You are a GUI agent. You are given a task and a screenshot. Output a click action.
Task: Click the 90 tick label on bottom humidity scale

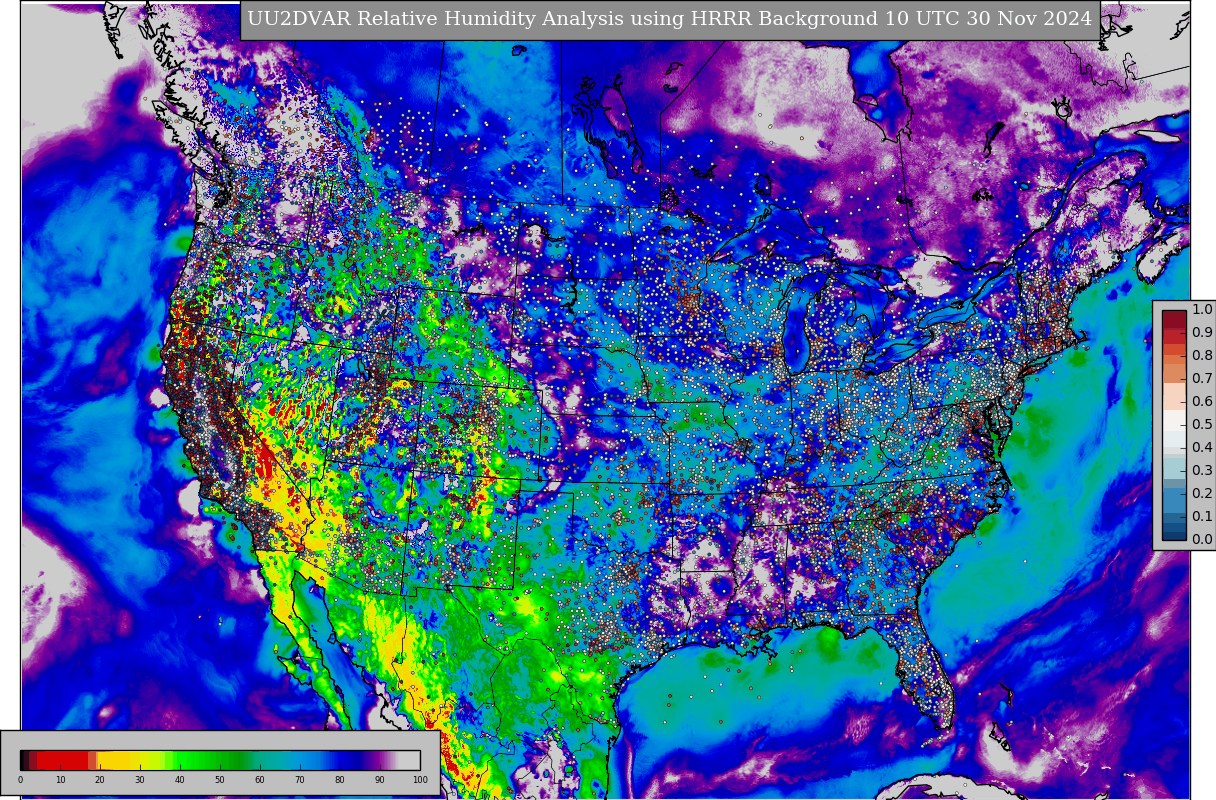pyautogui.click(x=380, y=780)
